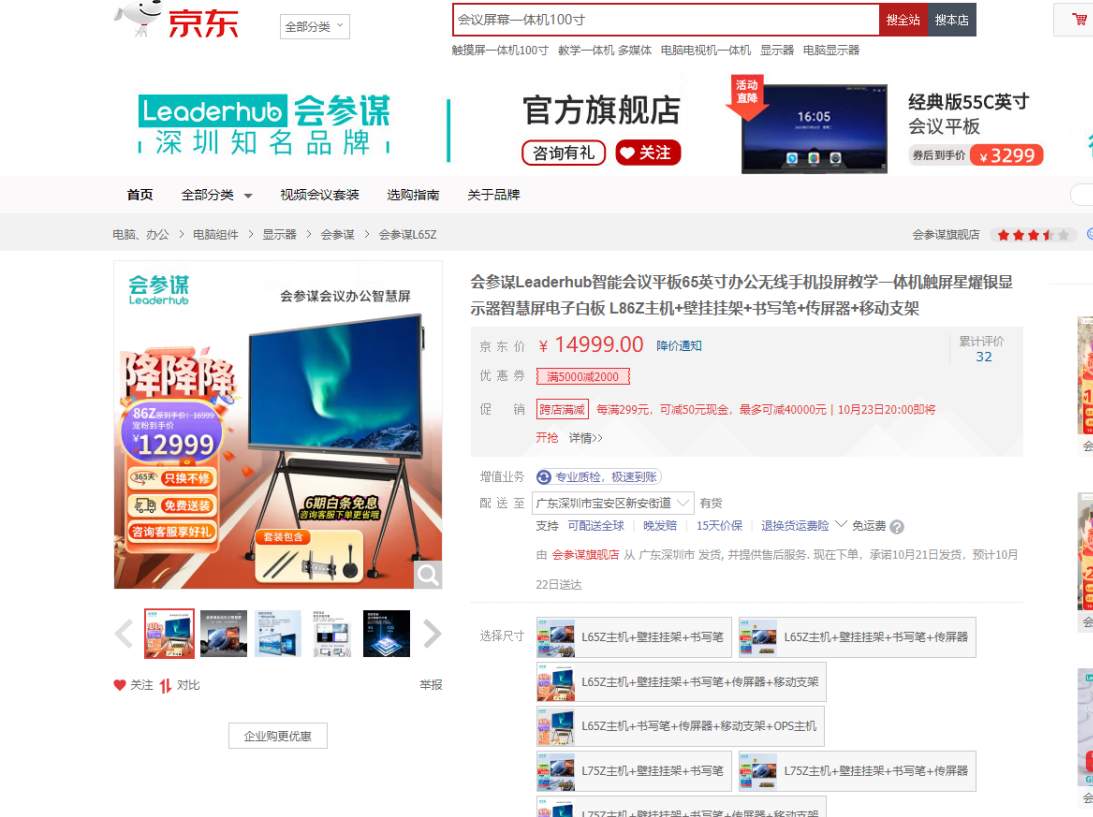Click the 晚发赔 link
The width and height of the screenshot is (1093, 817).
click(x=659, y=526)
